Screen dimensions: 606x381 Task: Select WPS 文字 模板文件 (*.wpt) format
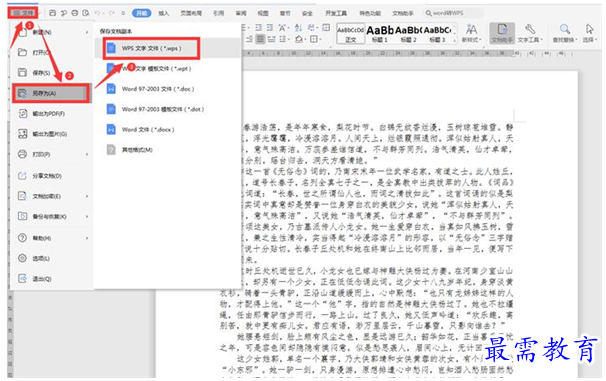click(x=169, y=69)
